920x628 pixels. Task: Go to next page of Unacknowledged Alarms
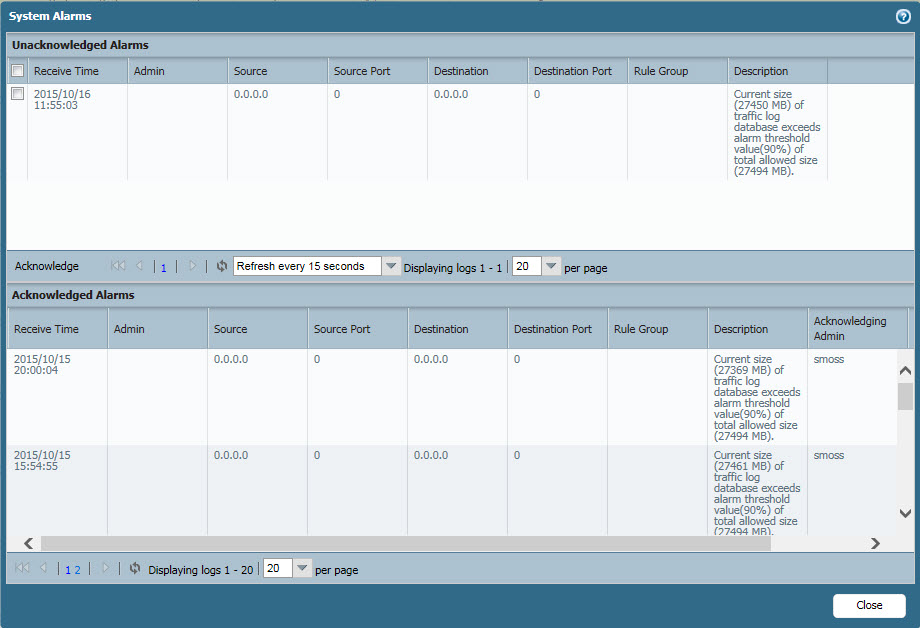pos(193,267)
